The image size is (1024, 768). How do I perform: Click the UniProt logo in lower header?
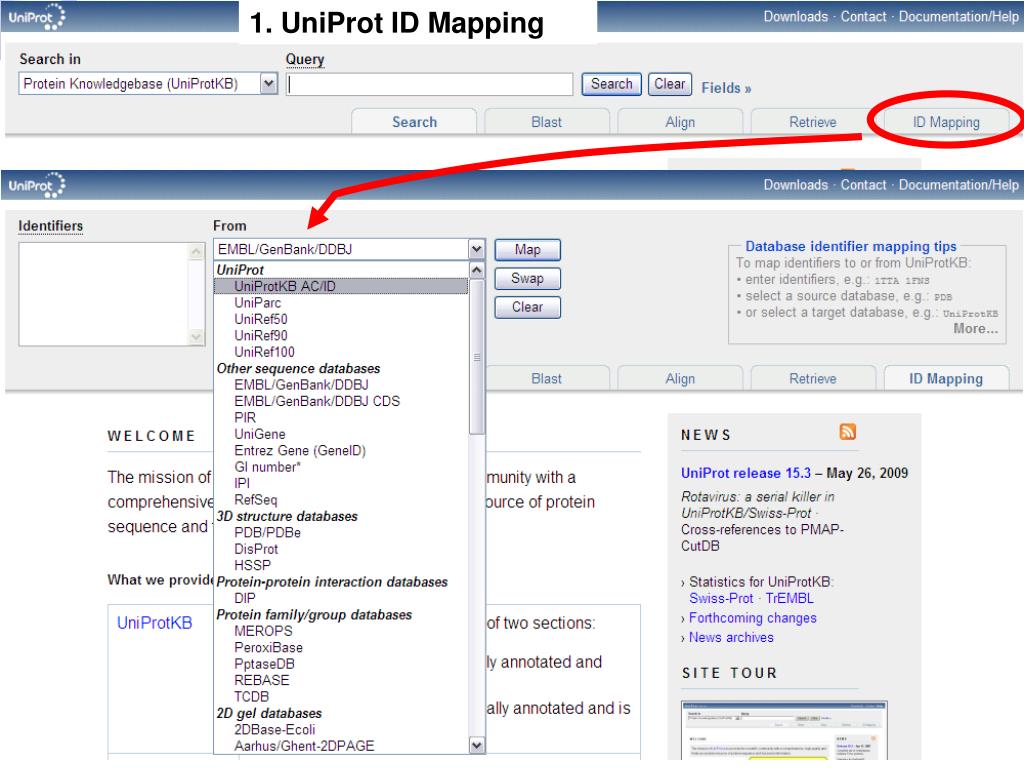(37, 185)
